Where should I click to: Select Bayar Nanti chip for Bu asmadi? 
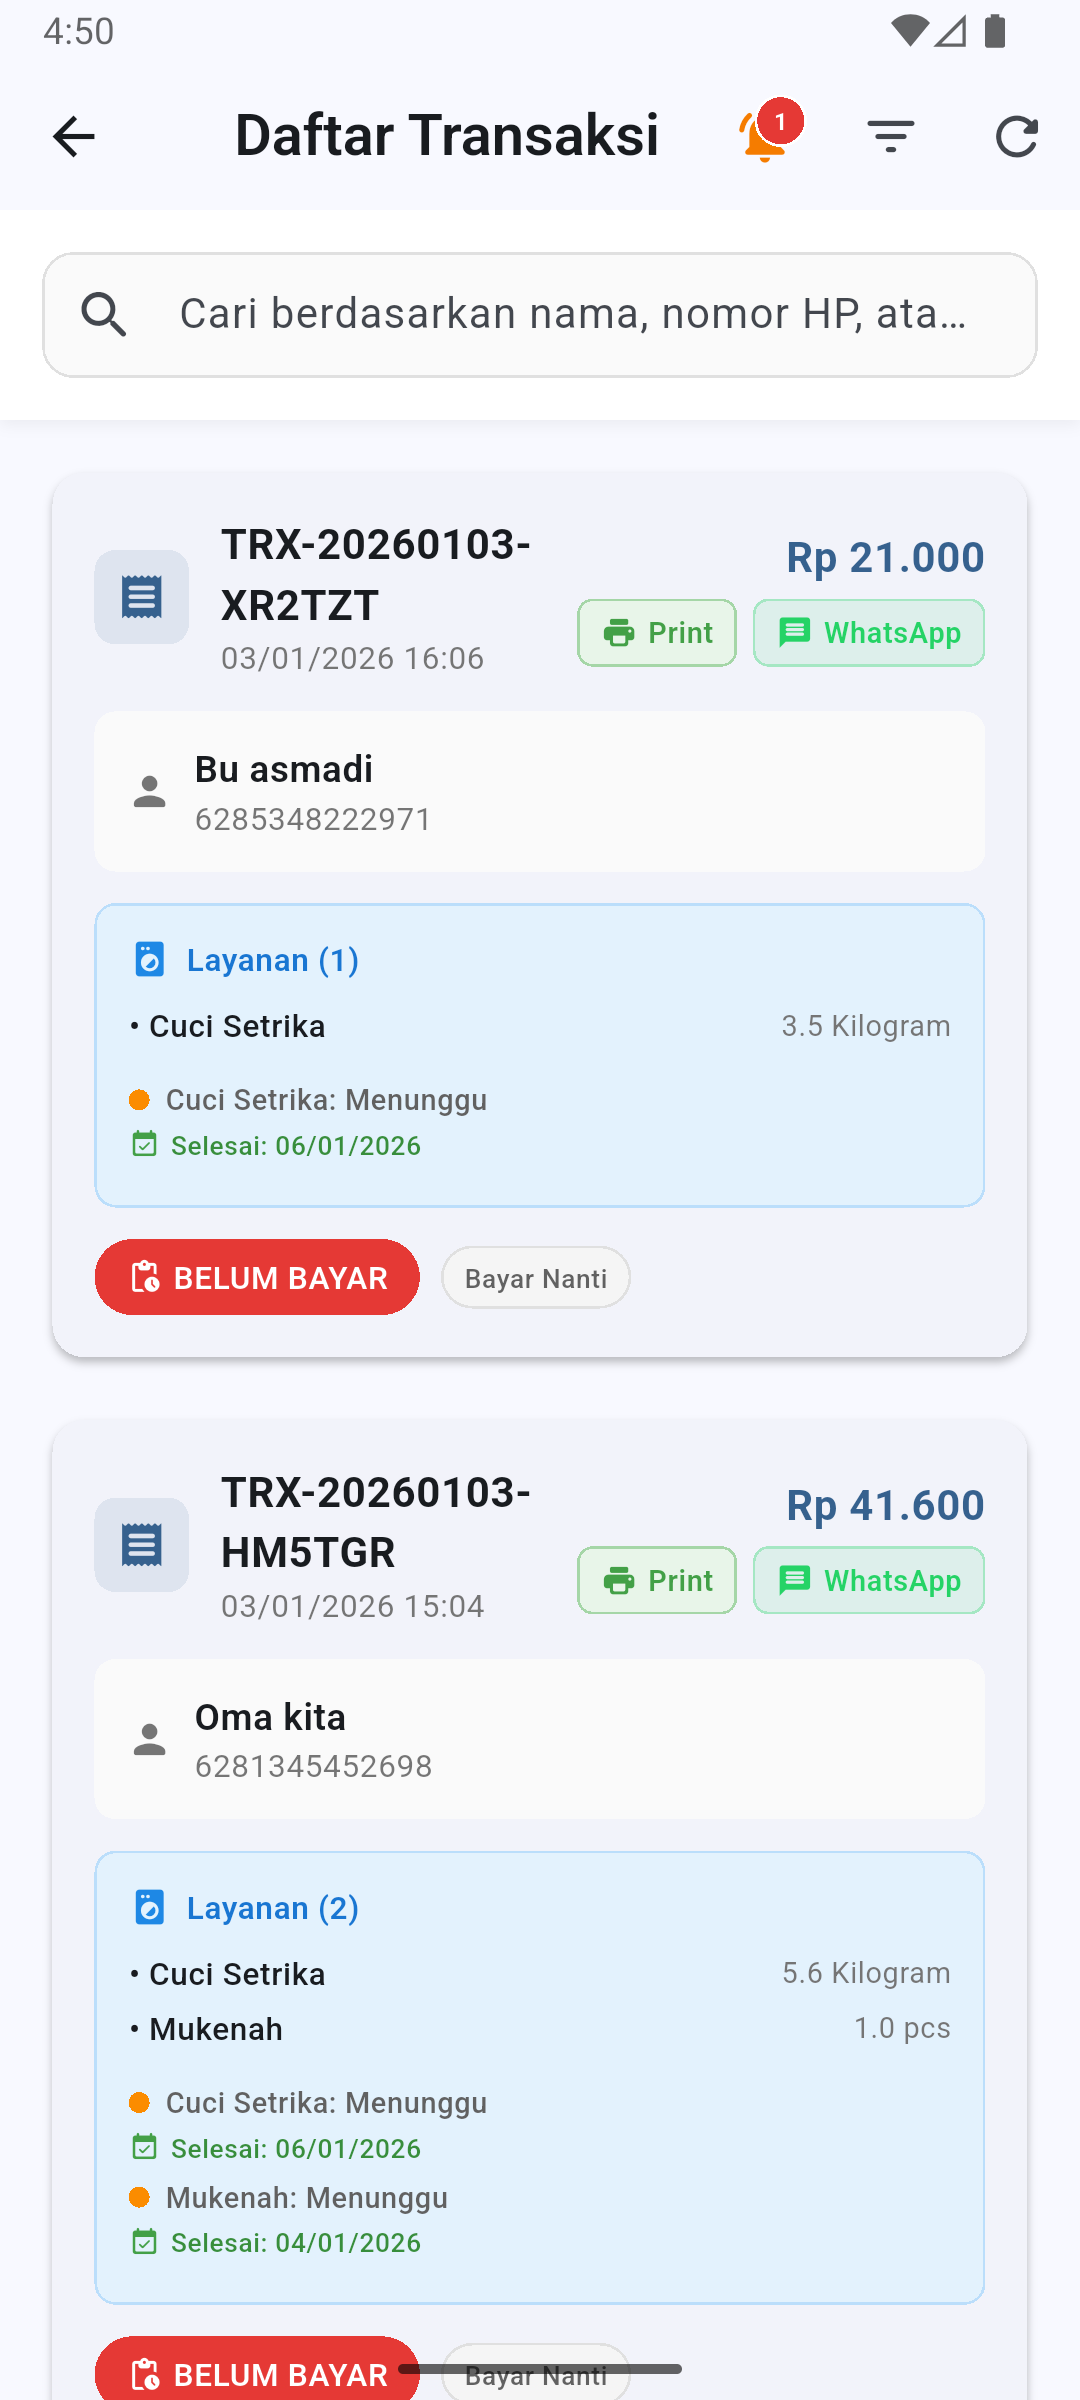536,1278
